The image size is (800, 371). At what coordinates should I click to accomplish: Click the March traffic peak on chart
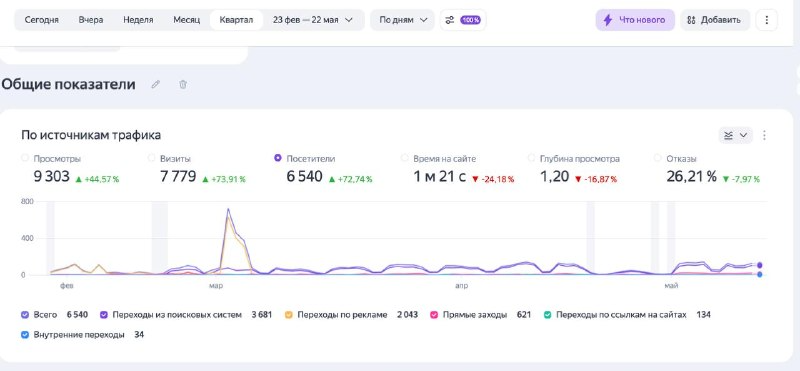tap(228, 209)
